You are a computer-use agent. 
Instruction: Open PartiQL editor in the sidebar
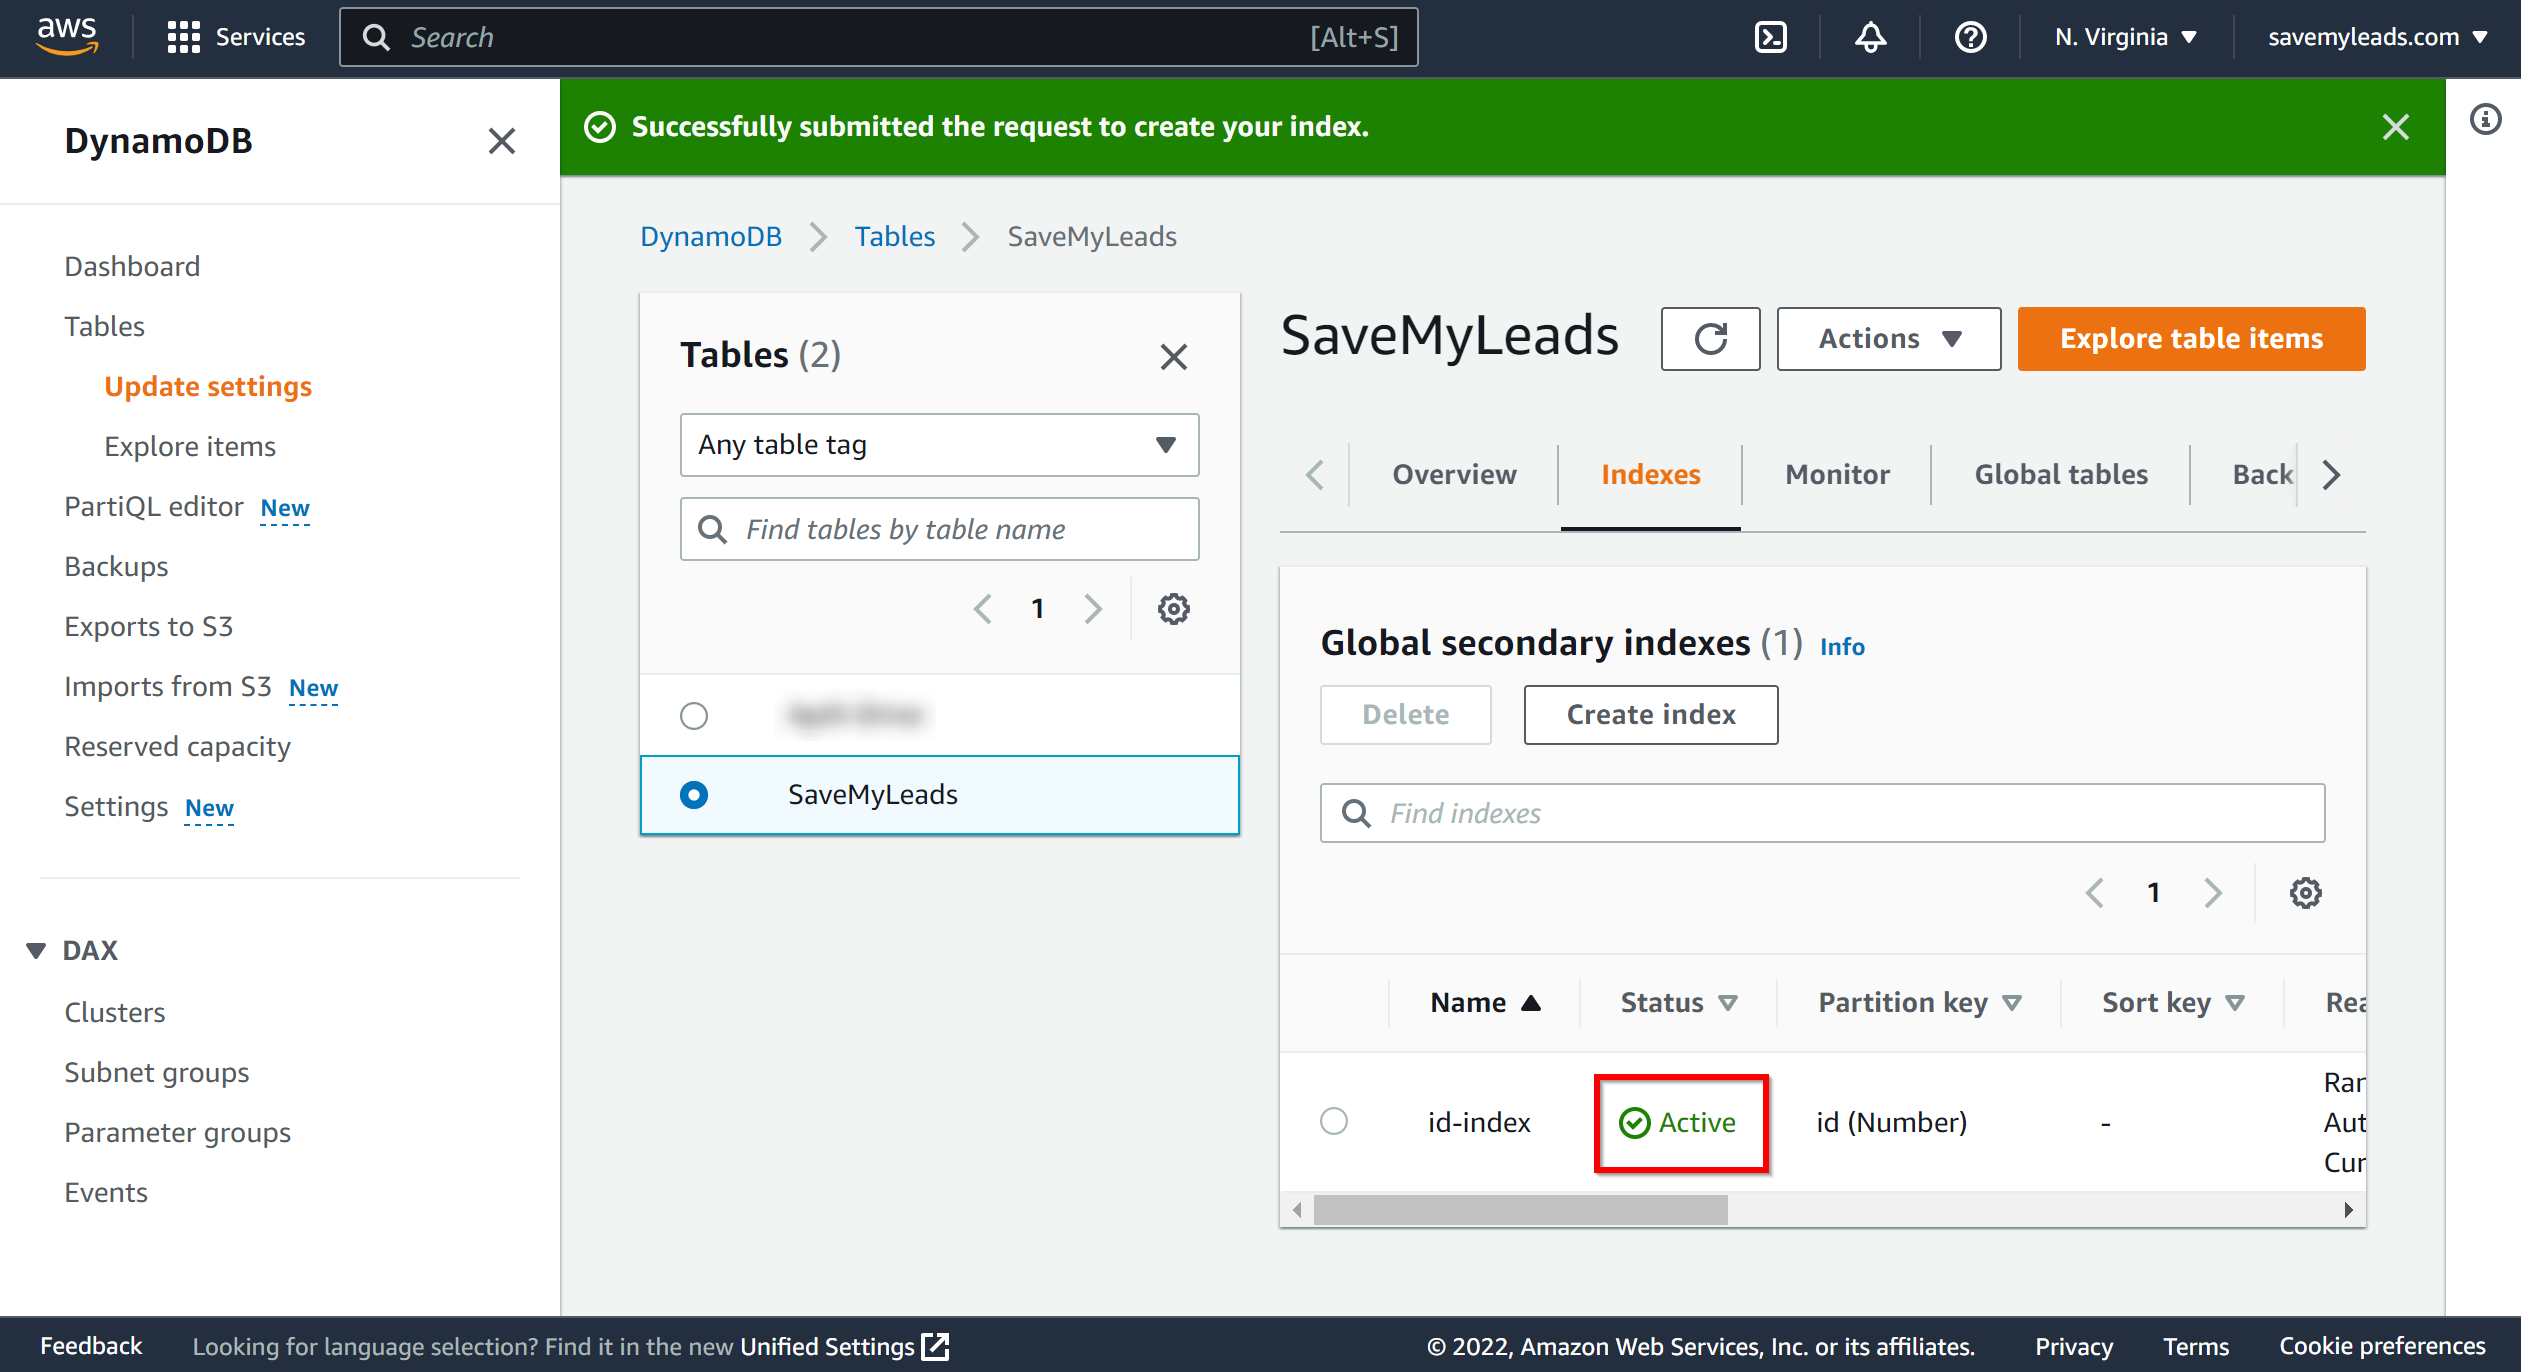coord(154,506)
